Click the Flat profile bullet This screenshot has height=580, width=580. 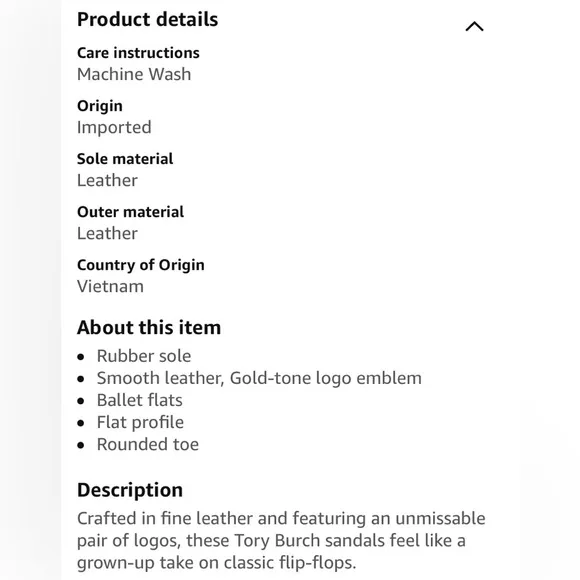pyautogui.click(x=140, y=422)
